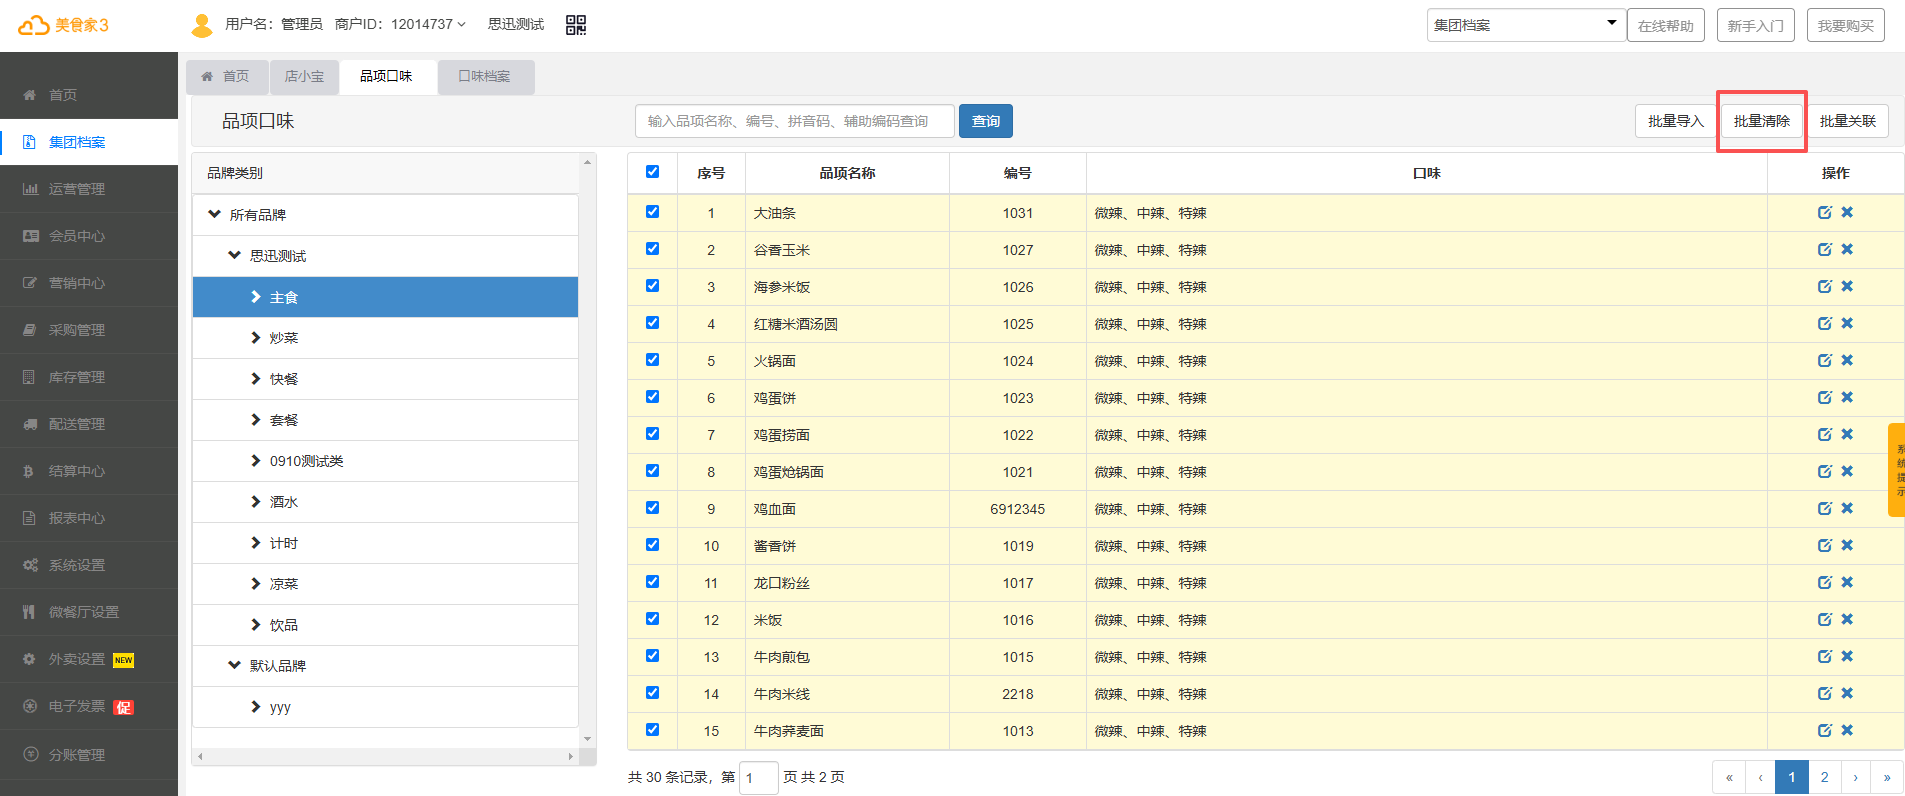Click the QR code icon in header
This screenshot has width=1905, height=796.
coord(576,25)
